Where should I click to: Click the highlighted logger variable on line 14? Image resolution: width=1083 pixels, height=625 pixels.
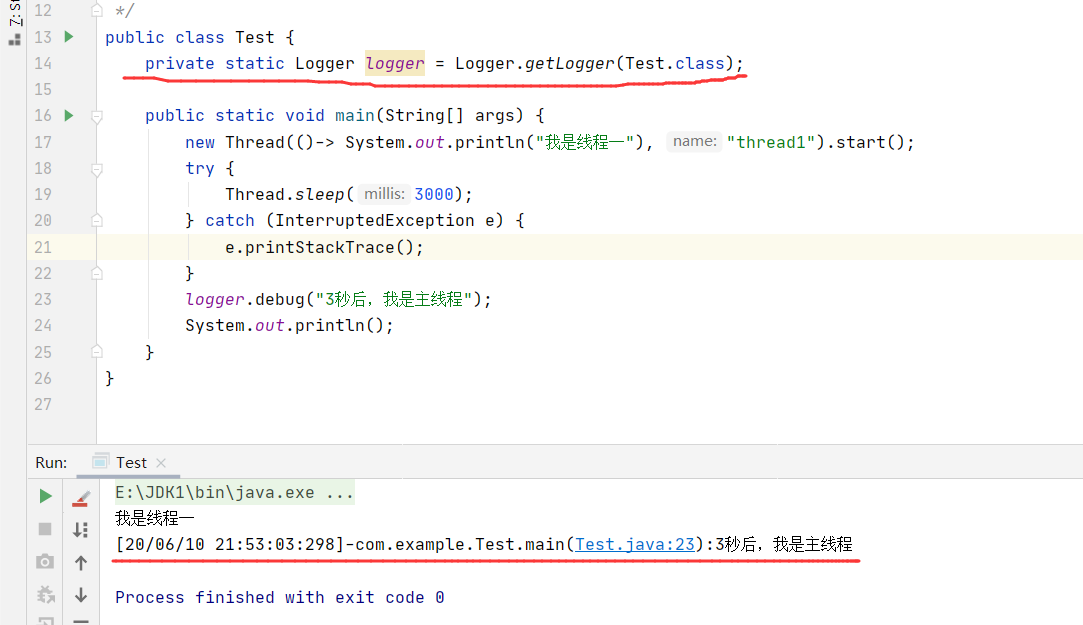tap(394, 64)
